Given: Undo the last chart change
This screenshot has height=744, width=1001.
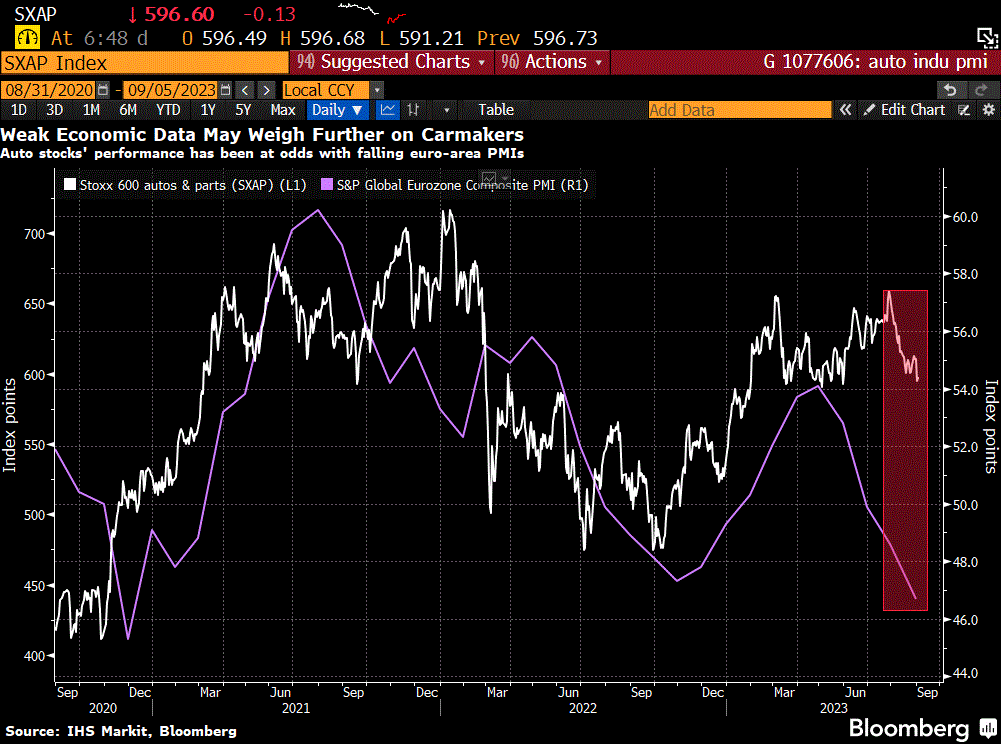Looking at the screenshot, I should [950, 90].
